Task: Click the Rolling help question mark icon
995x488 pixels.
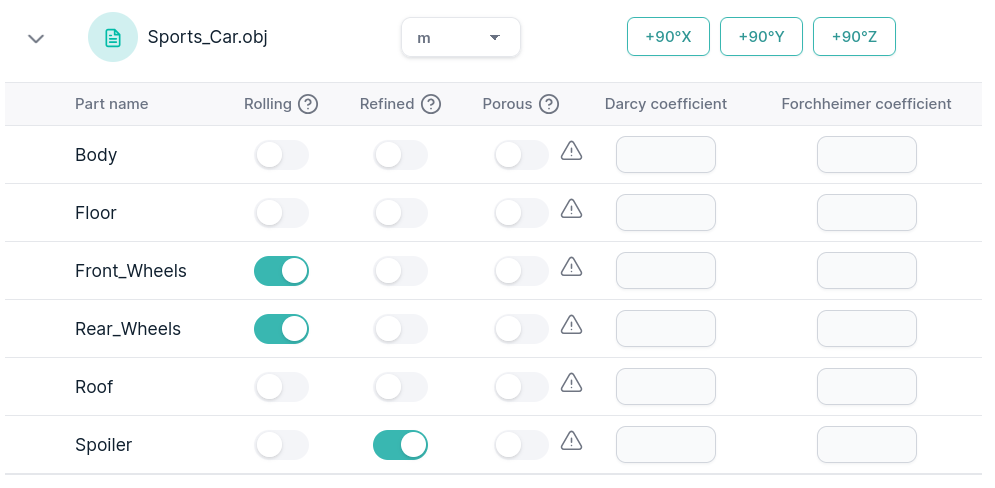Action: 308,104
